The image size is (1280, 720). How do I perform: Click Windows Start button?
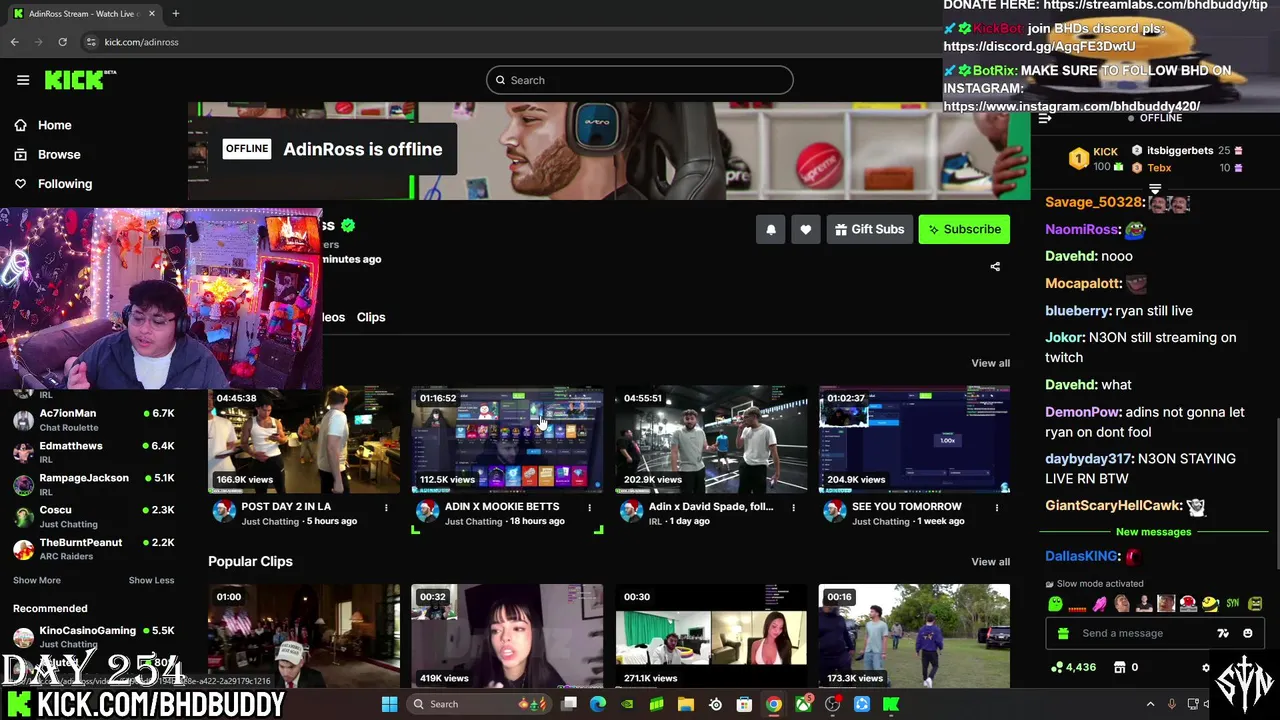tap(389, 704)
